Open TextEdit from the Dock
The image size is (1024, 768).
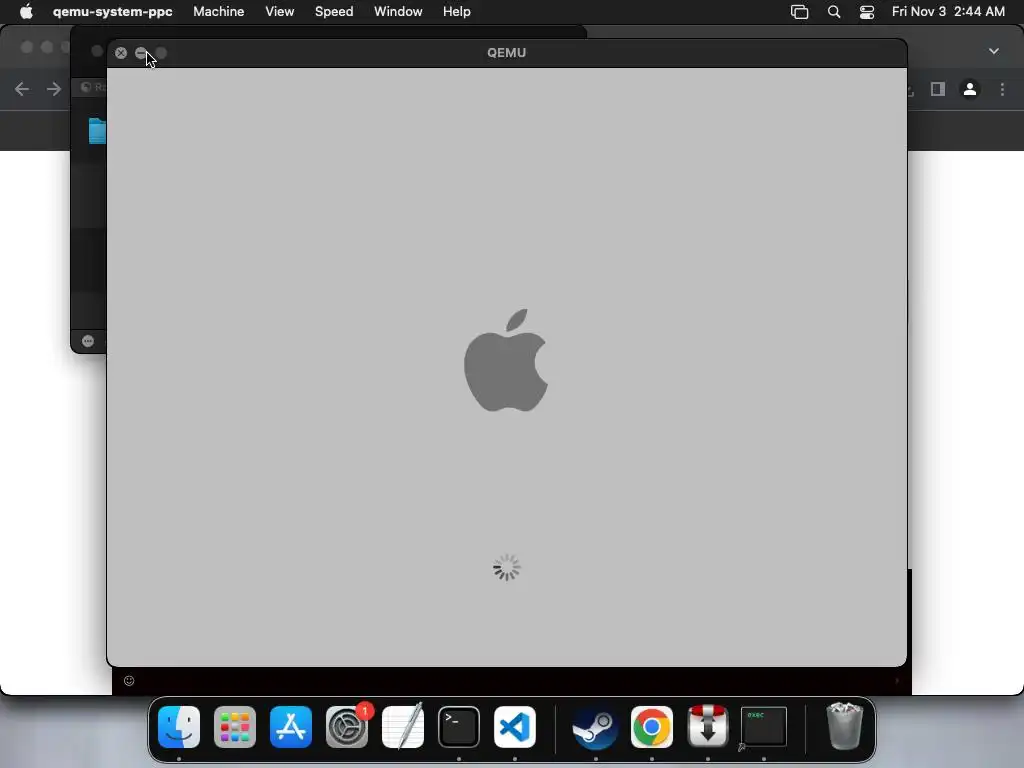click(403, 727)
